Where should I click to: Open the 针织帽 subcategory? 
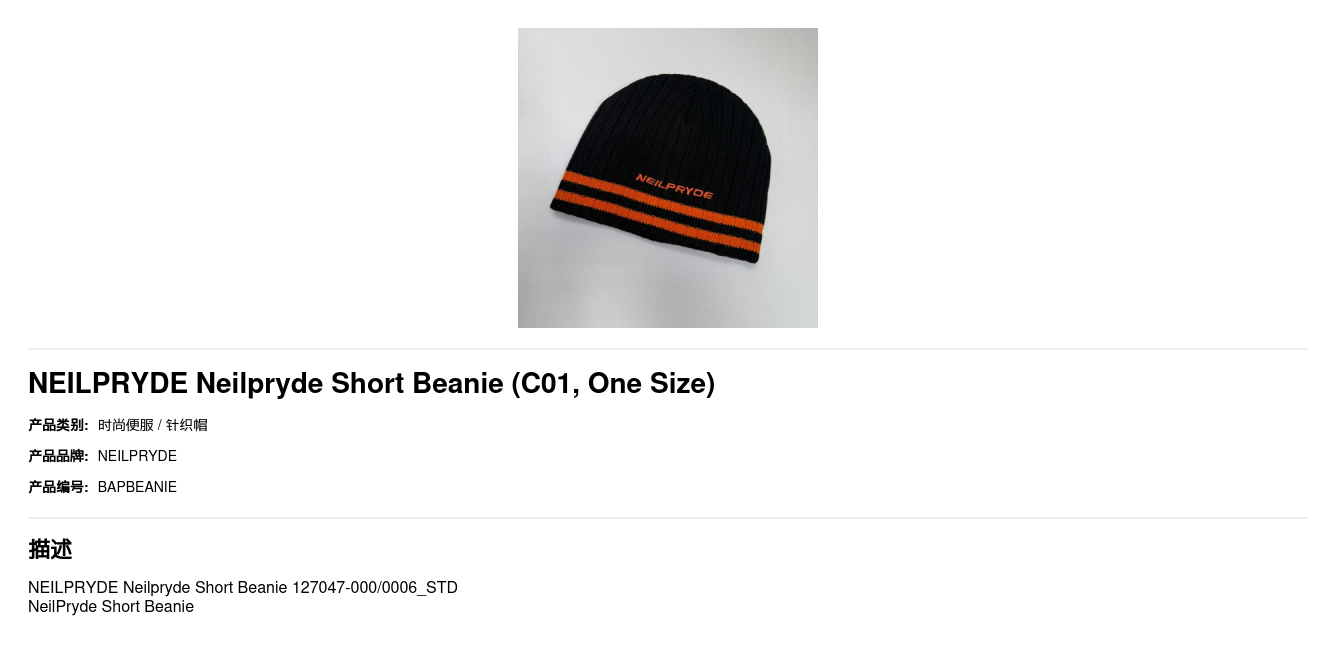(187, 425)
